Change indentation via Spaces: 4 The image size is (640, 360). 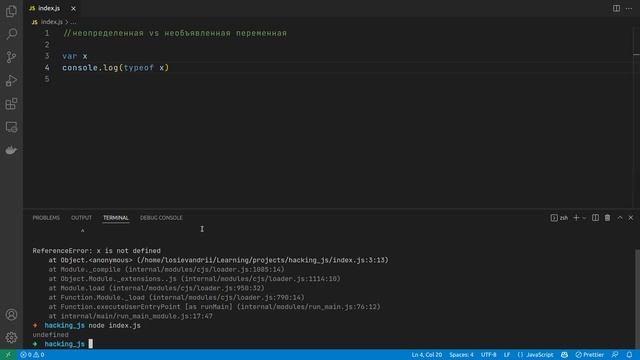click(x=462, y=355)
